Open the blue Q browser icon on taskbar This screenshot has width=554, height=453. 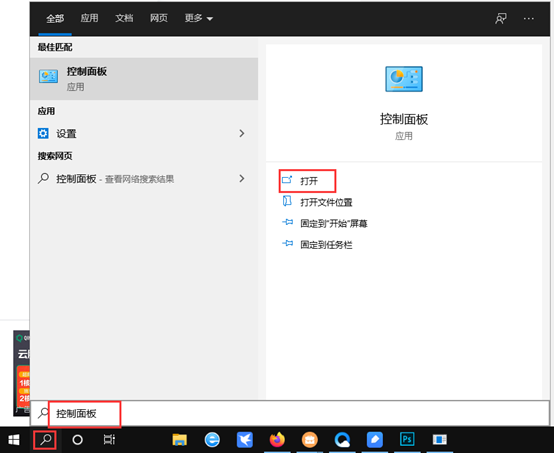click(x=342, y=440)
